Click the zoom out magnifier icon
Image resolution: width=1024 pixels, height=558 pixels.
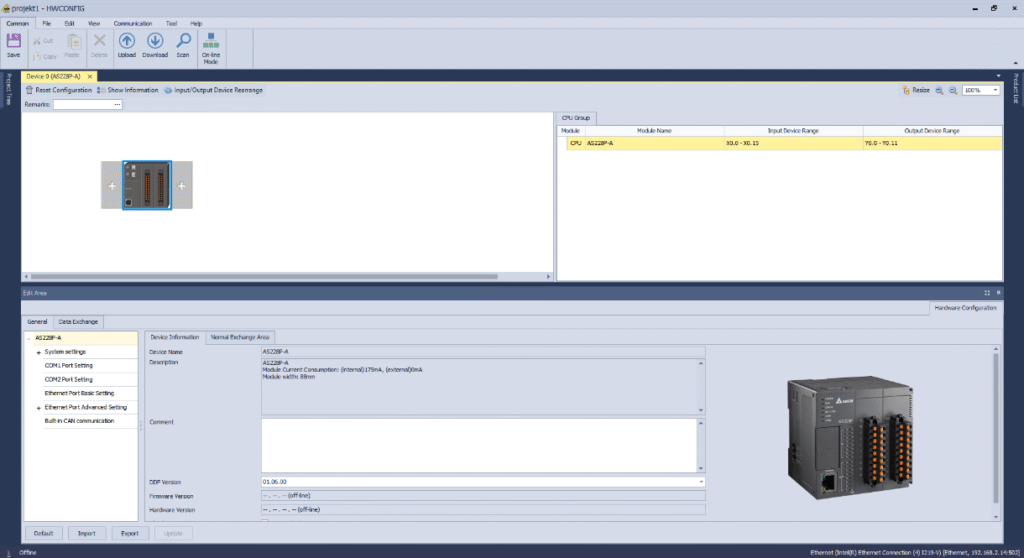[953, 90]
